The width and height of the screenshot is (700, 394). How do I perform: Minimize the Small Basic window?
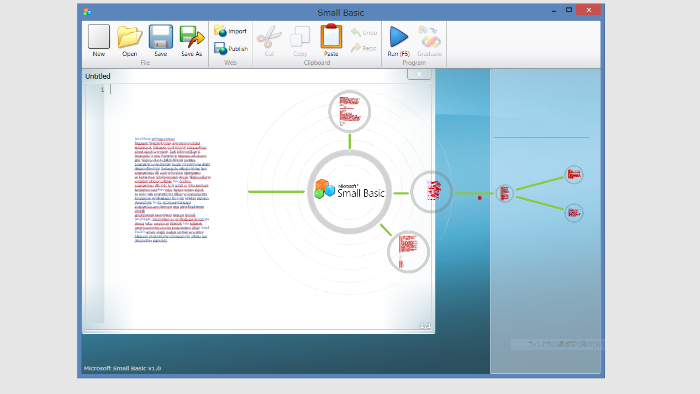[554, 10]
